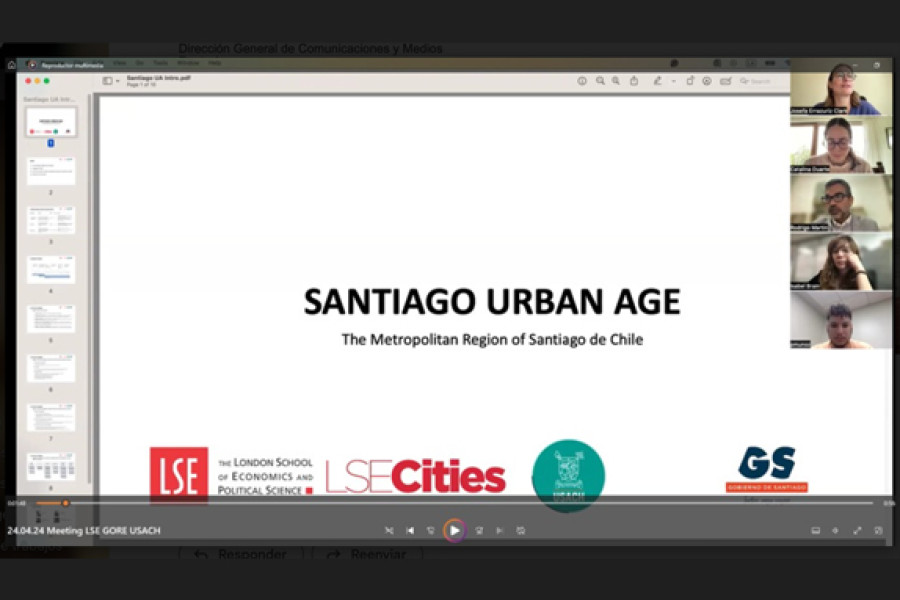Show document info for the PDF
The image size is (900, 600).
[583, 81]
